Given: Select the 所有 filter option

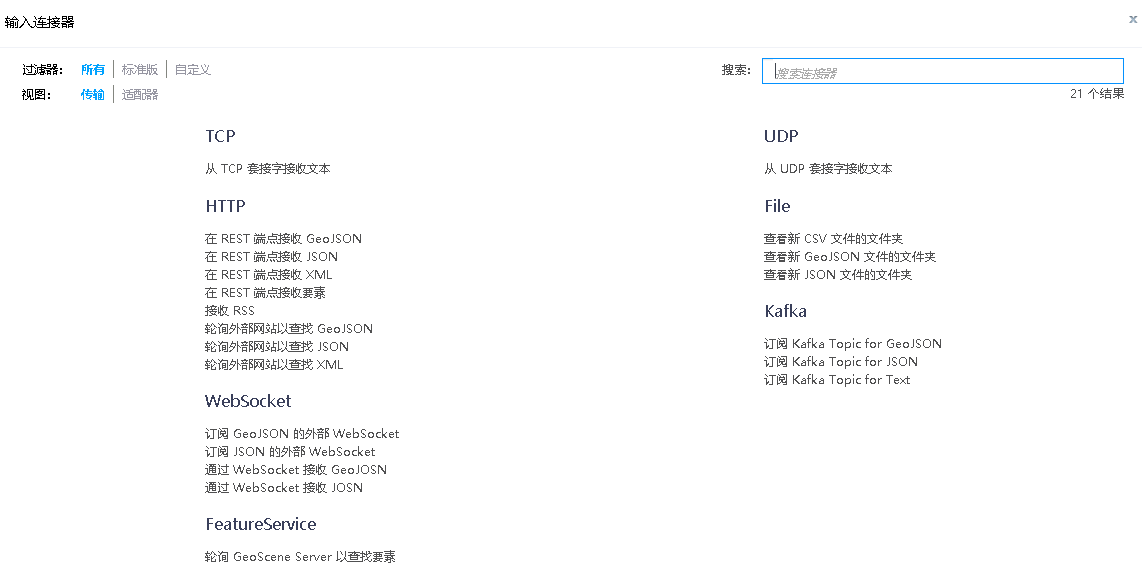Looking at the screenshot, I should [93, 70].
